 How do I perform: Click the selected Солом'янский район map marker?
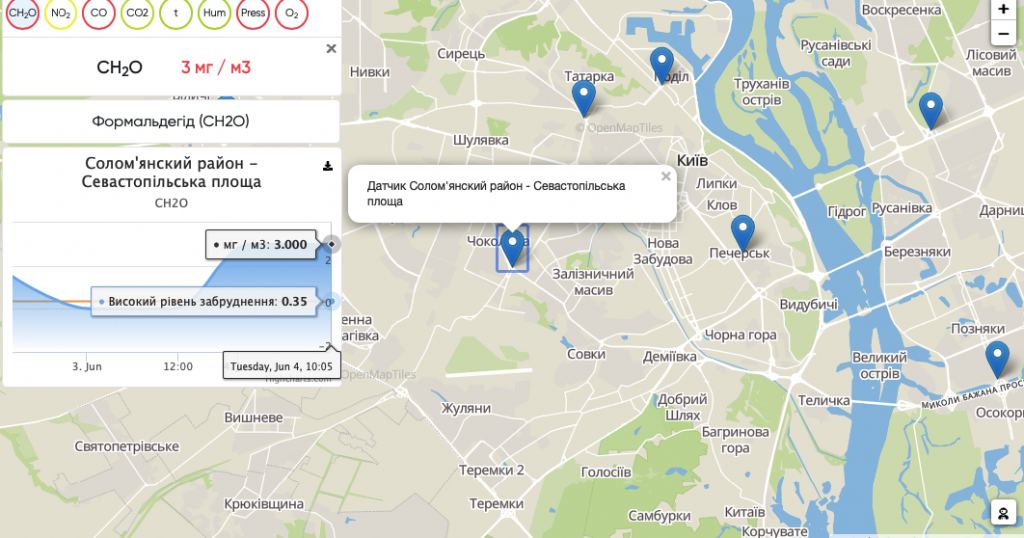point(513,247)
